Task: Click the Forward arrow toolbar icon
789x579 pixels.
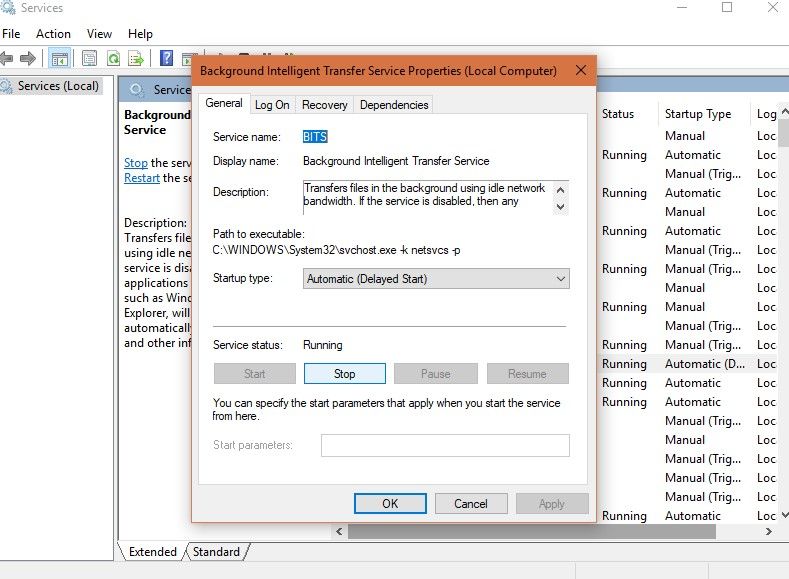Action: pos(28,59)
